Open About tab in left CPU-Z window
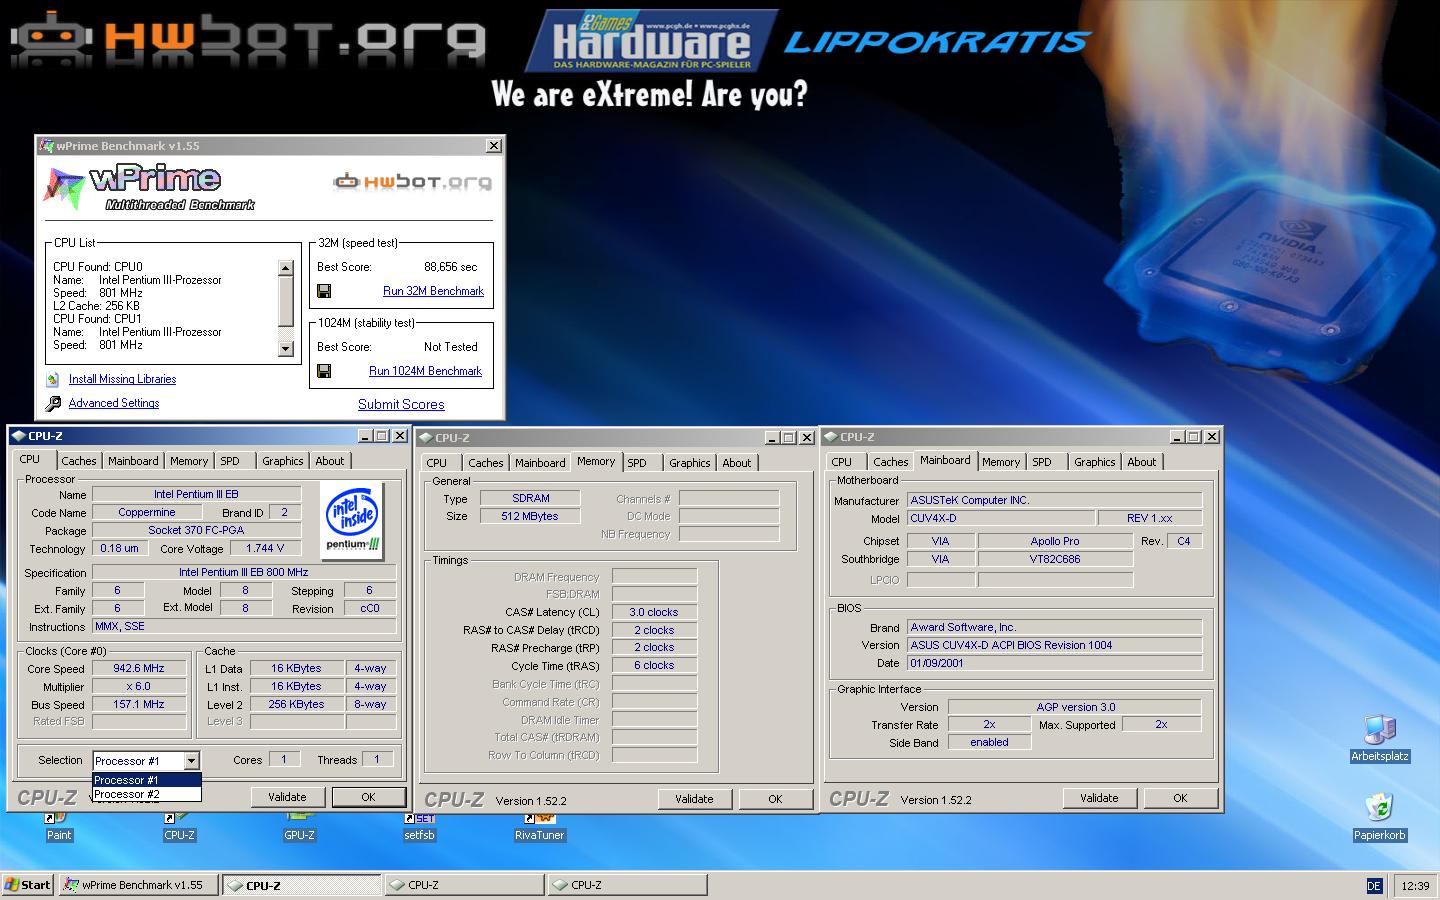The width and height of the screenshot is (1440, 900). [330, 461]
